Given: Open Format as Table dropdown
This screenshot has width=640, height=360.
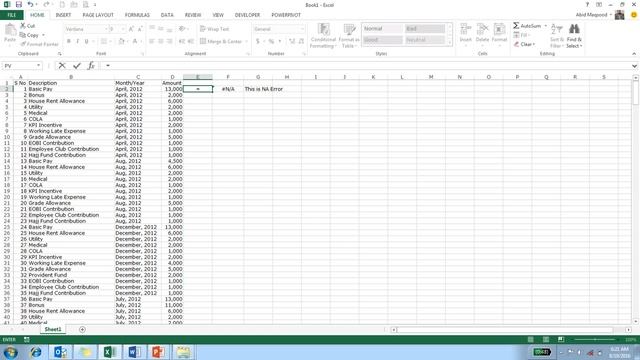Looking at the screenshot, I should [349, 36].
